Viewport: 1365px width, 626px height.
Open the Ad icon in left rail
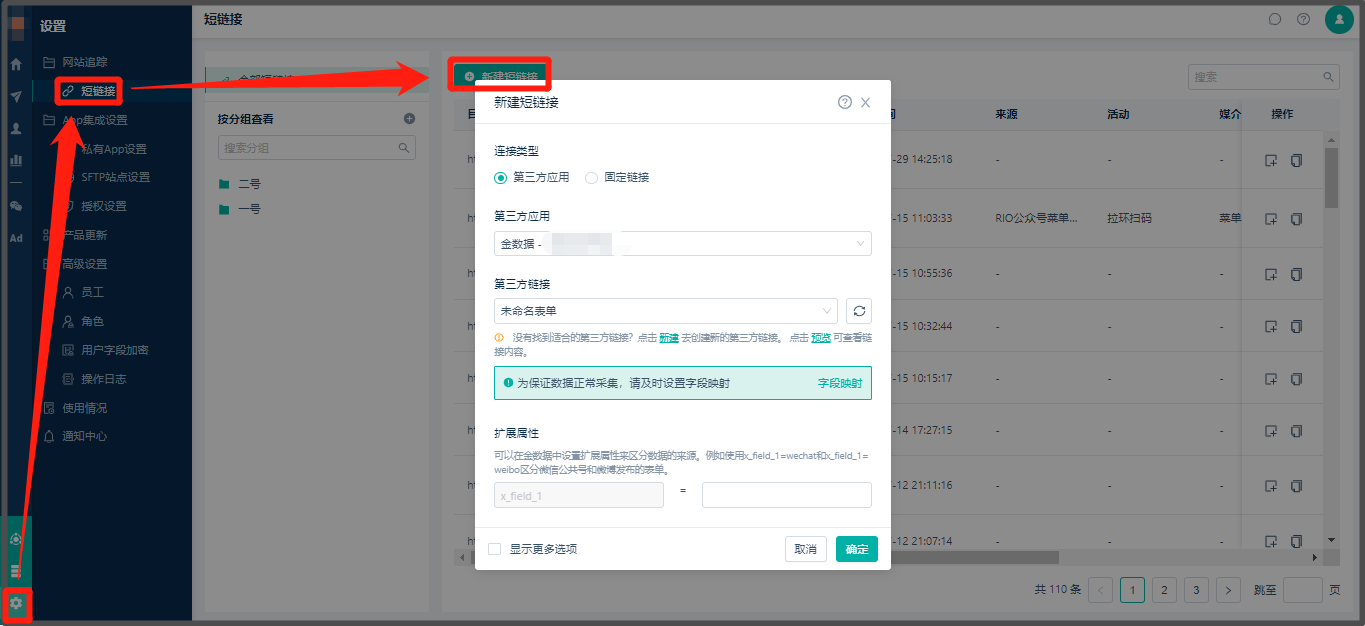16,238
